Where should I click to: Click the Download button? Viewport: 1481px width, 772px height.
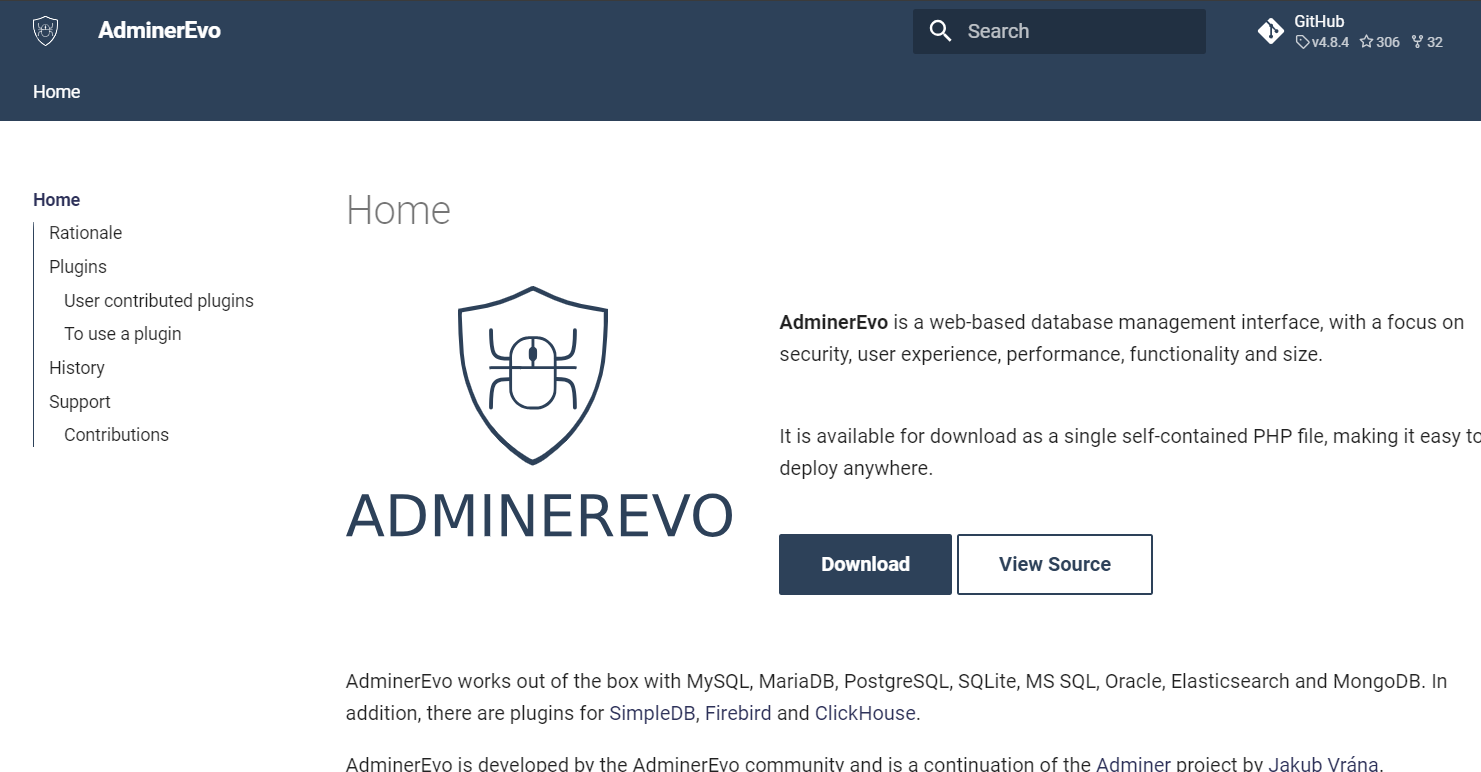pos(865,564)
